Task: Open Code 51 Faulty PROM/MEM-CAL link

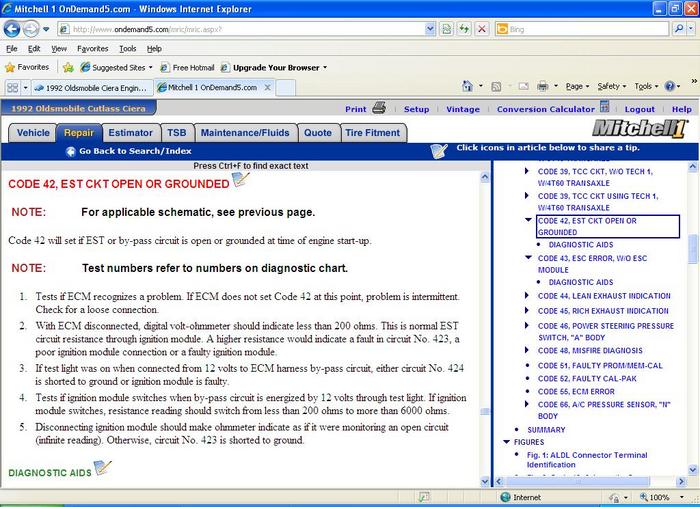Action: point(600,366)
